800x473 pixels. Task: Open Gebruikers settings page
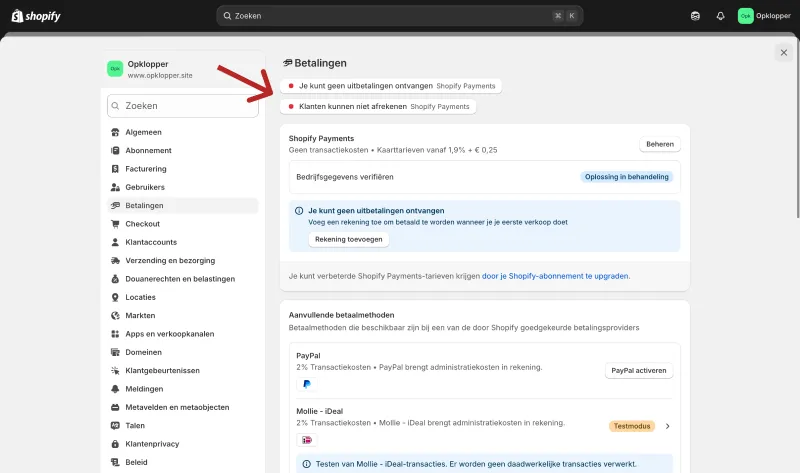[183, 187]
